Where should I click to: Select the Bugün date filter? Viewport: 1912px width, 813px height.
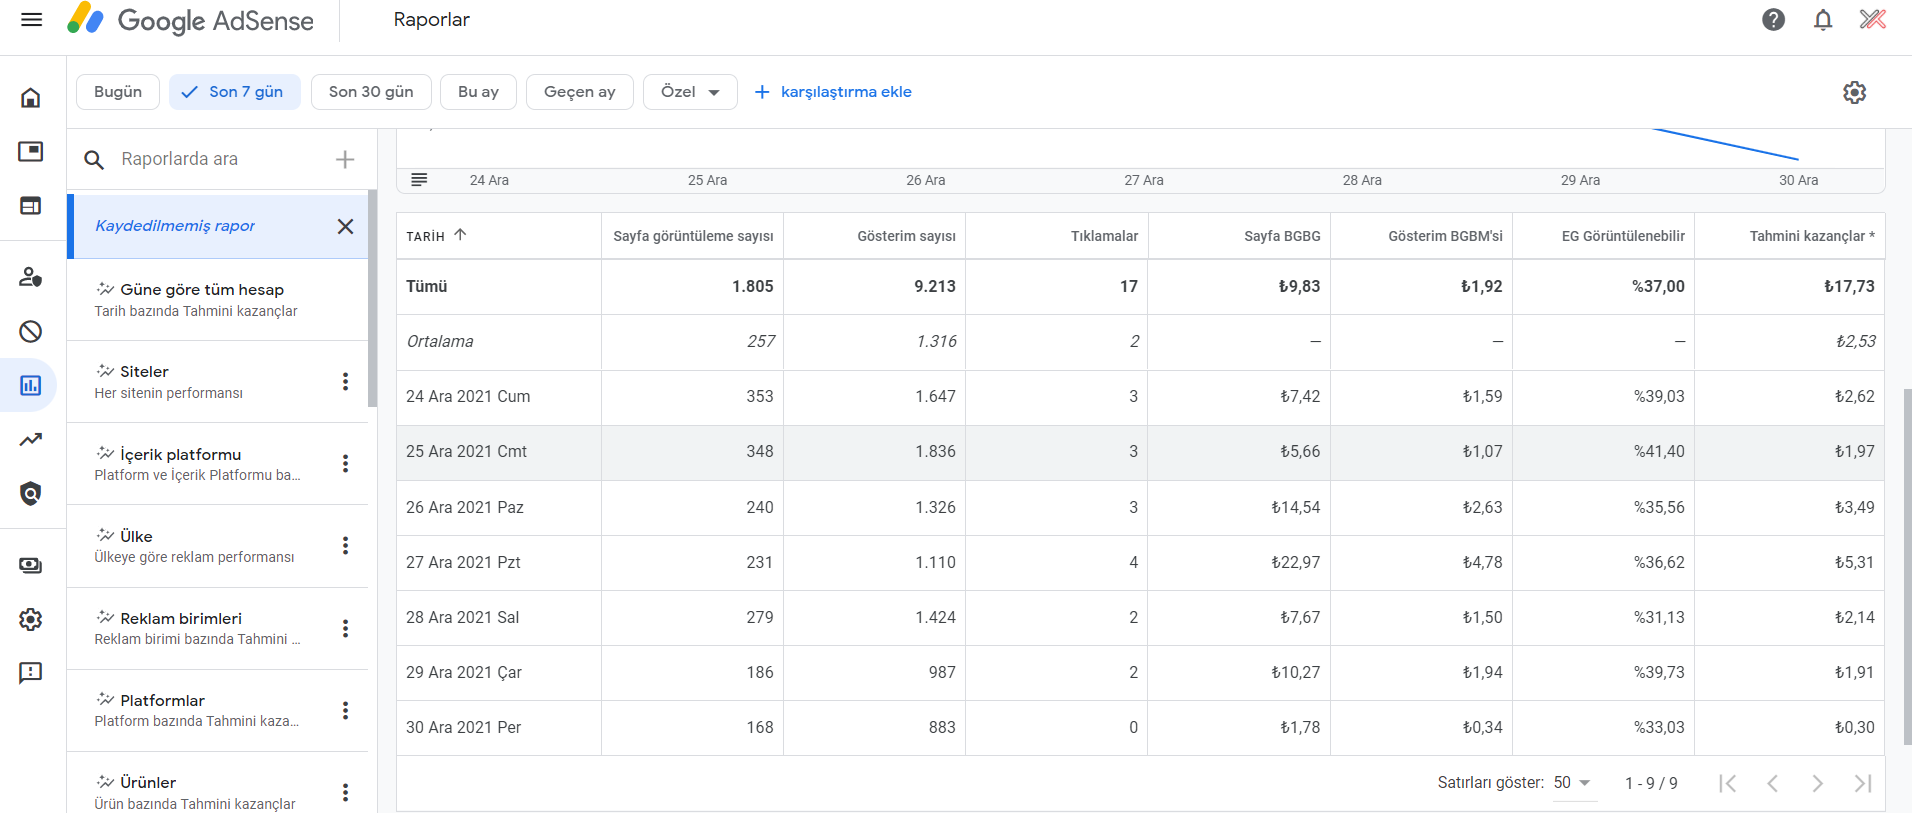(118, 92)
